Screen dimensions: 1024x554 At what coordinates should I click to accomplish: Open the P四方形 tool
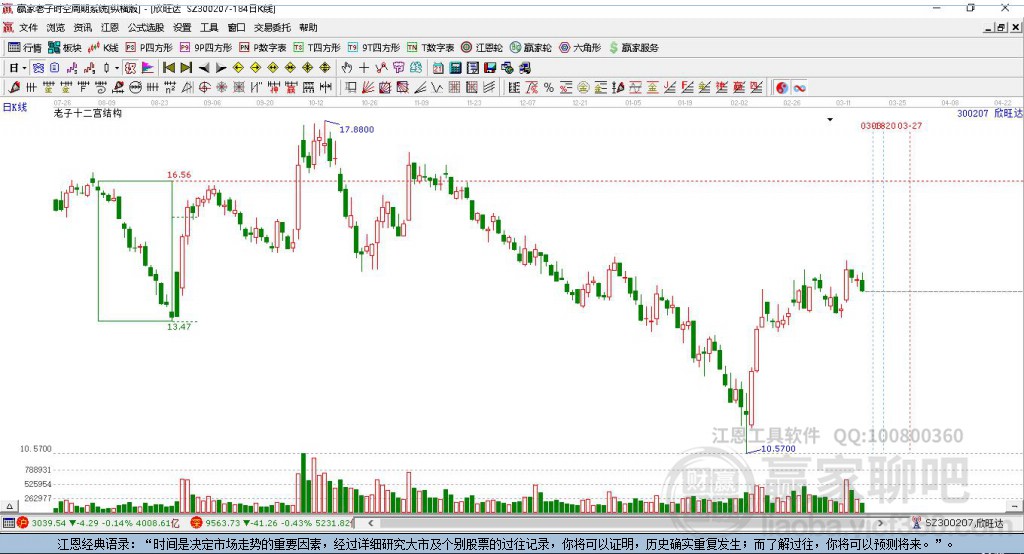tap(149, 48)
